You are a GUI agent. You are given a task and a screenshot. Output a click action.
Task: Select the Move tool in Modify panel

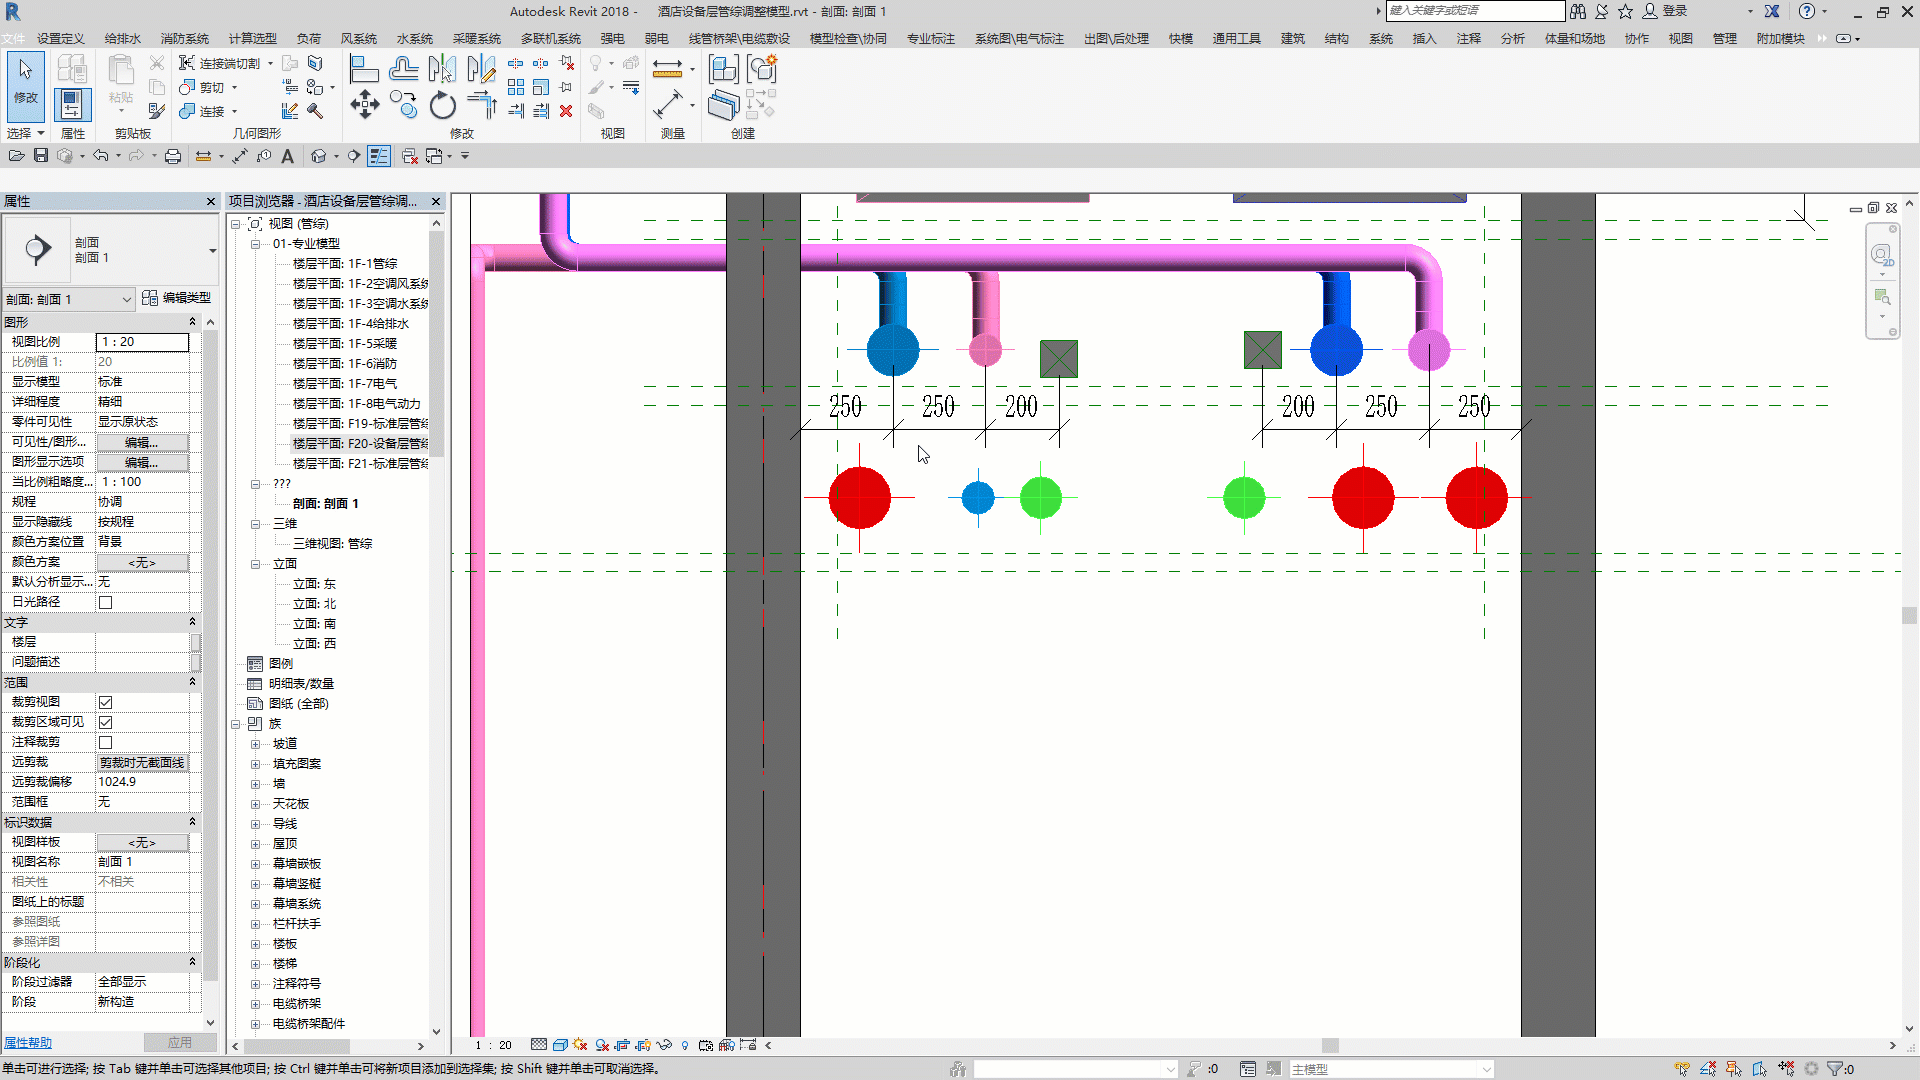(365, 105)
